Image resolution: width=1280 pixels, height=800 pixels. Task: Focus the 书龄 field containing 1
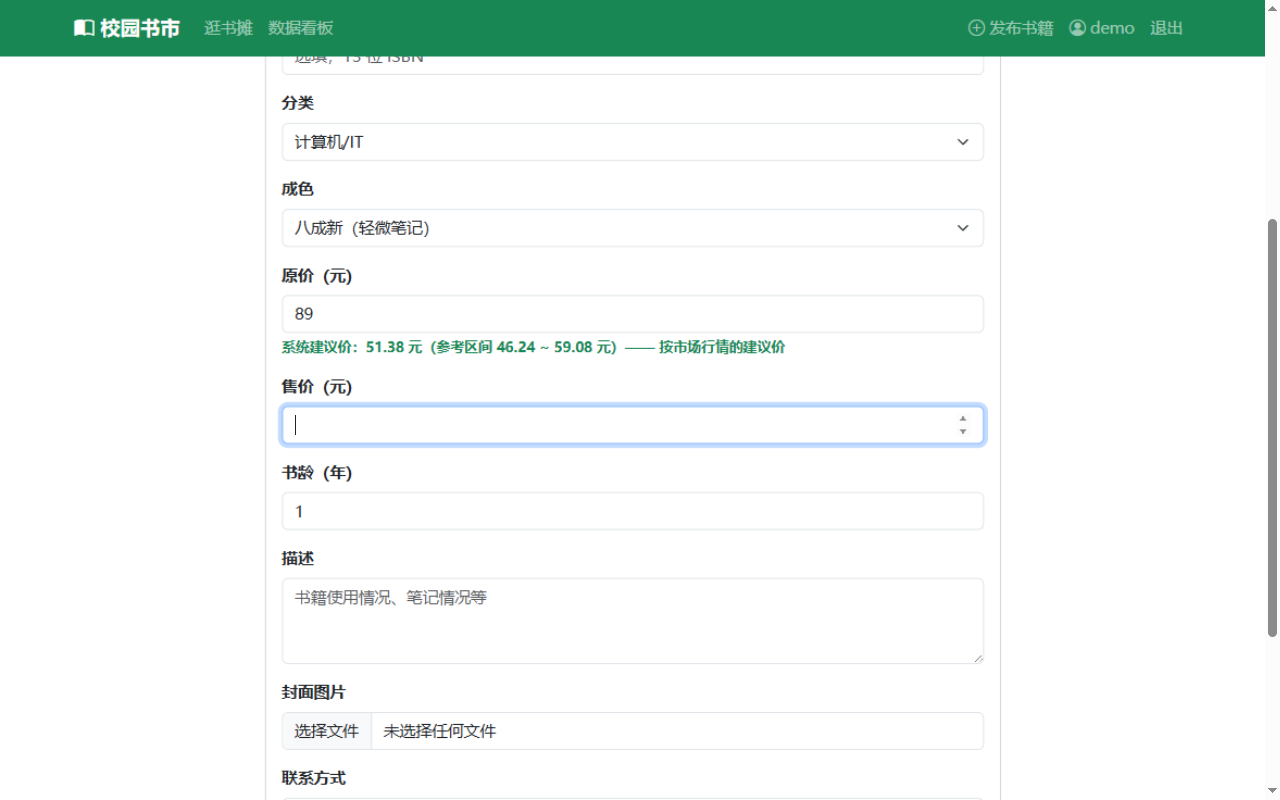click(x=632, y=511)
